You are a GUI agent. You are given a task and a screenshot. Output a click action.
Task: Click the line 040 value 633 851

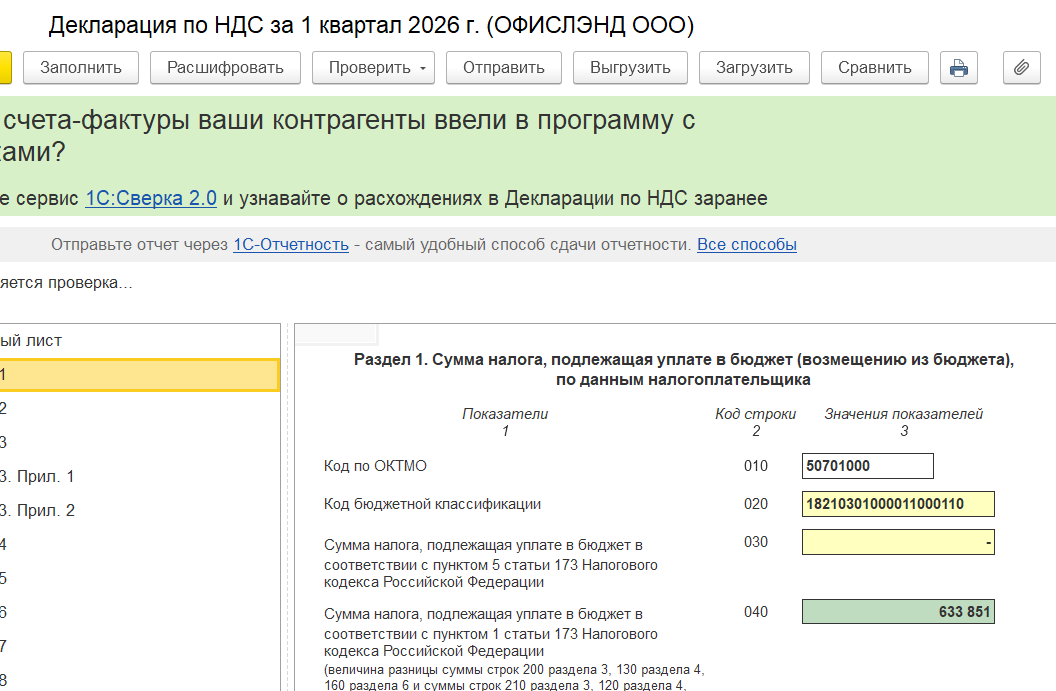pyautogui.click(x=898, y=612)
